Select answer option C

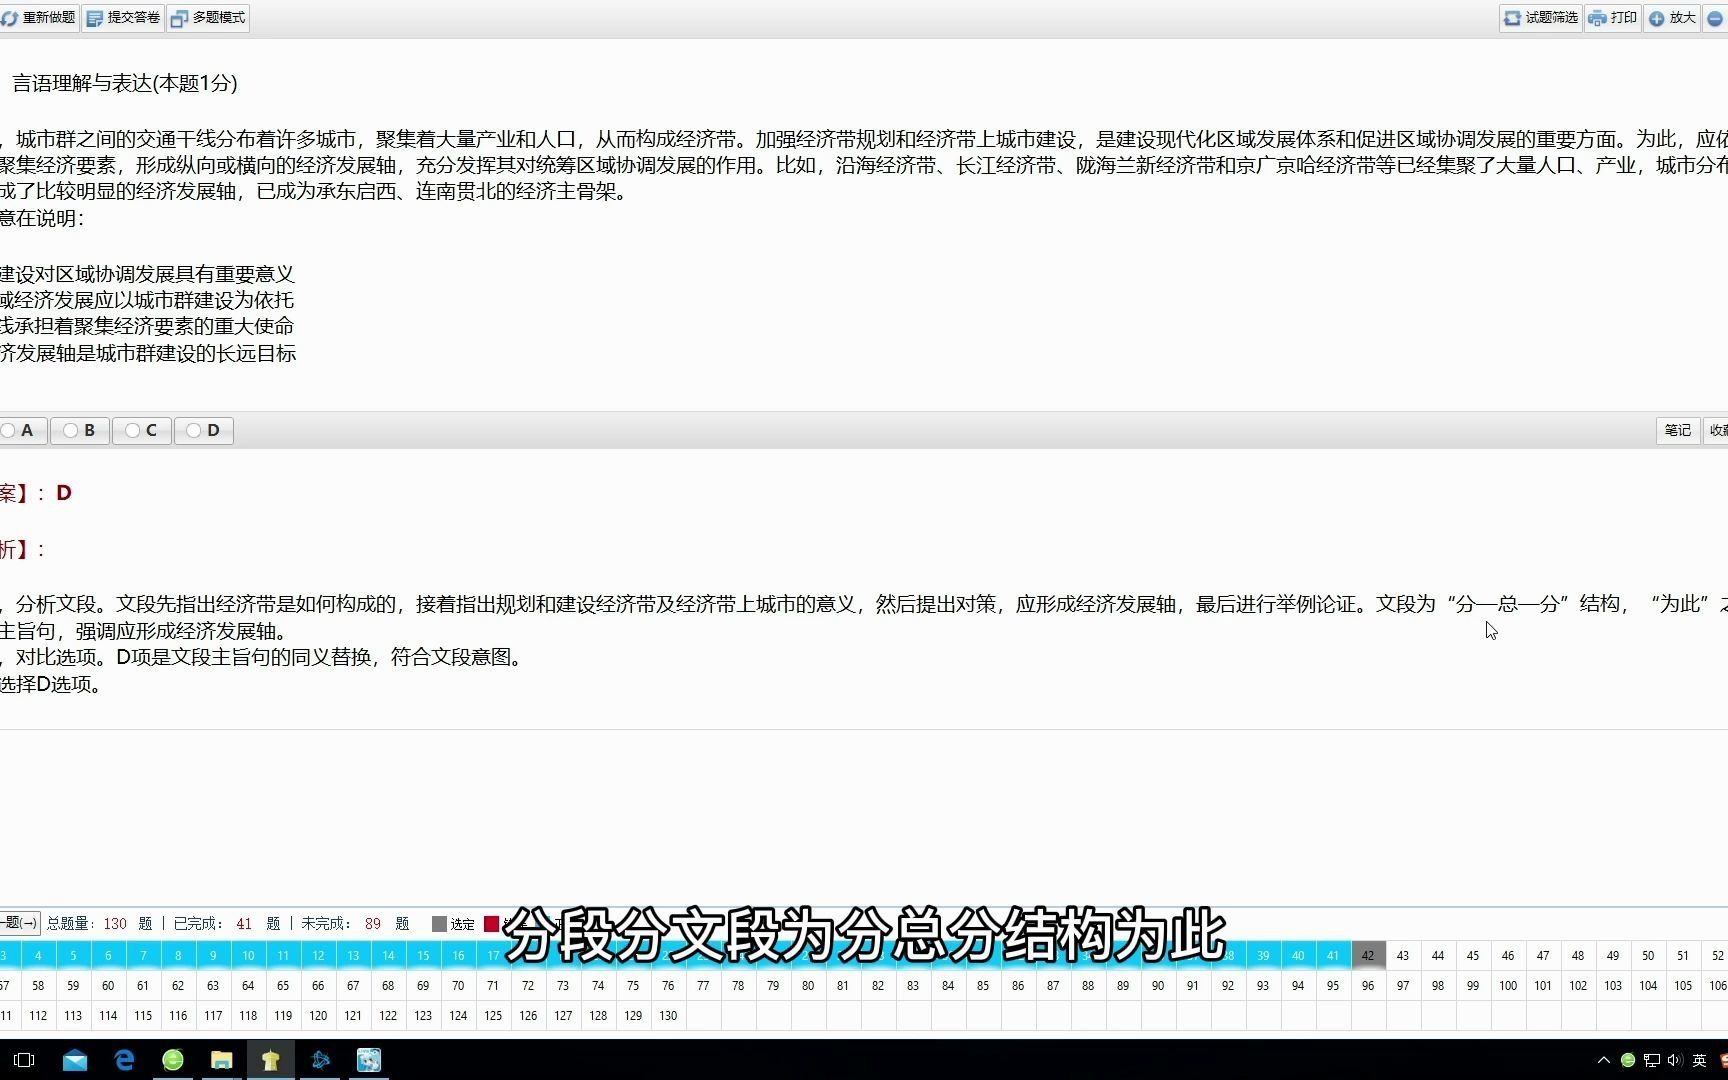[x=142, y=430]
